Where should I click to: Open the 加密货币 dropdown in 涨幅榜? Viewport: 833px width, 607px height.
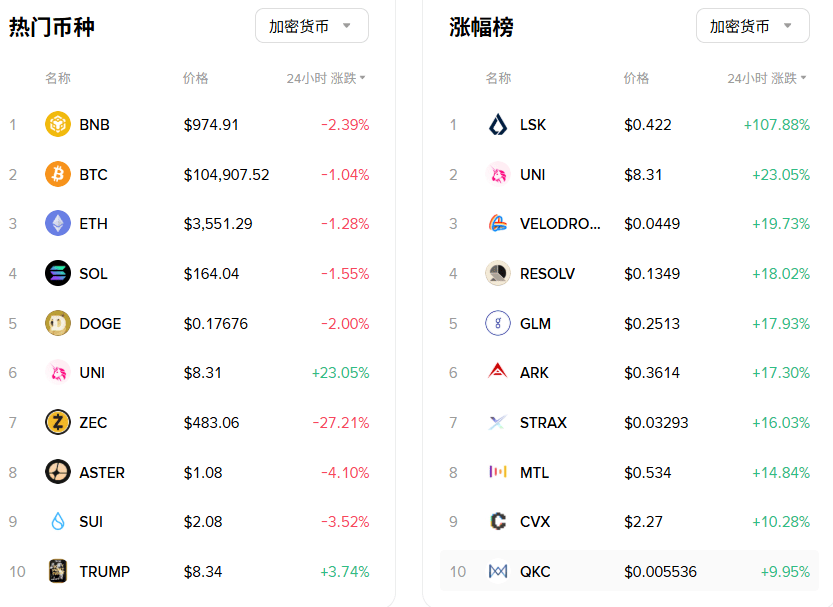point(753,25)
